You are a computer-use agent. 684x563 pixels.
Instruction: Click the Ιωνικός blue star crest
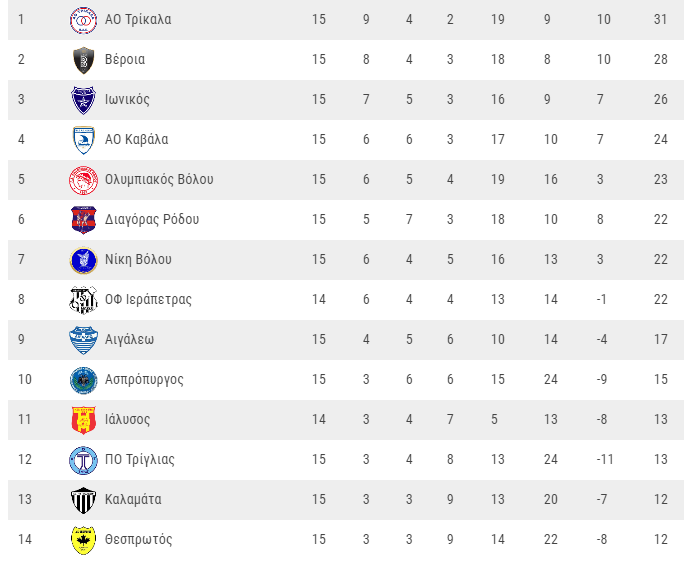[83, 100]
